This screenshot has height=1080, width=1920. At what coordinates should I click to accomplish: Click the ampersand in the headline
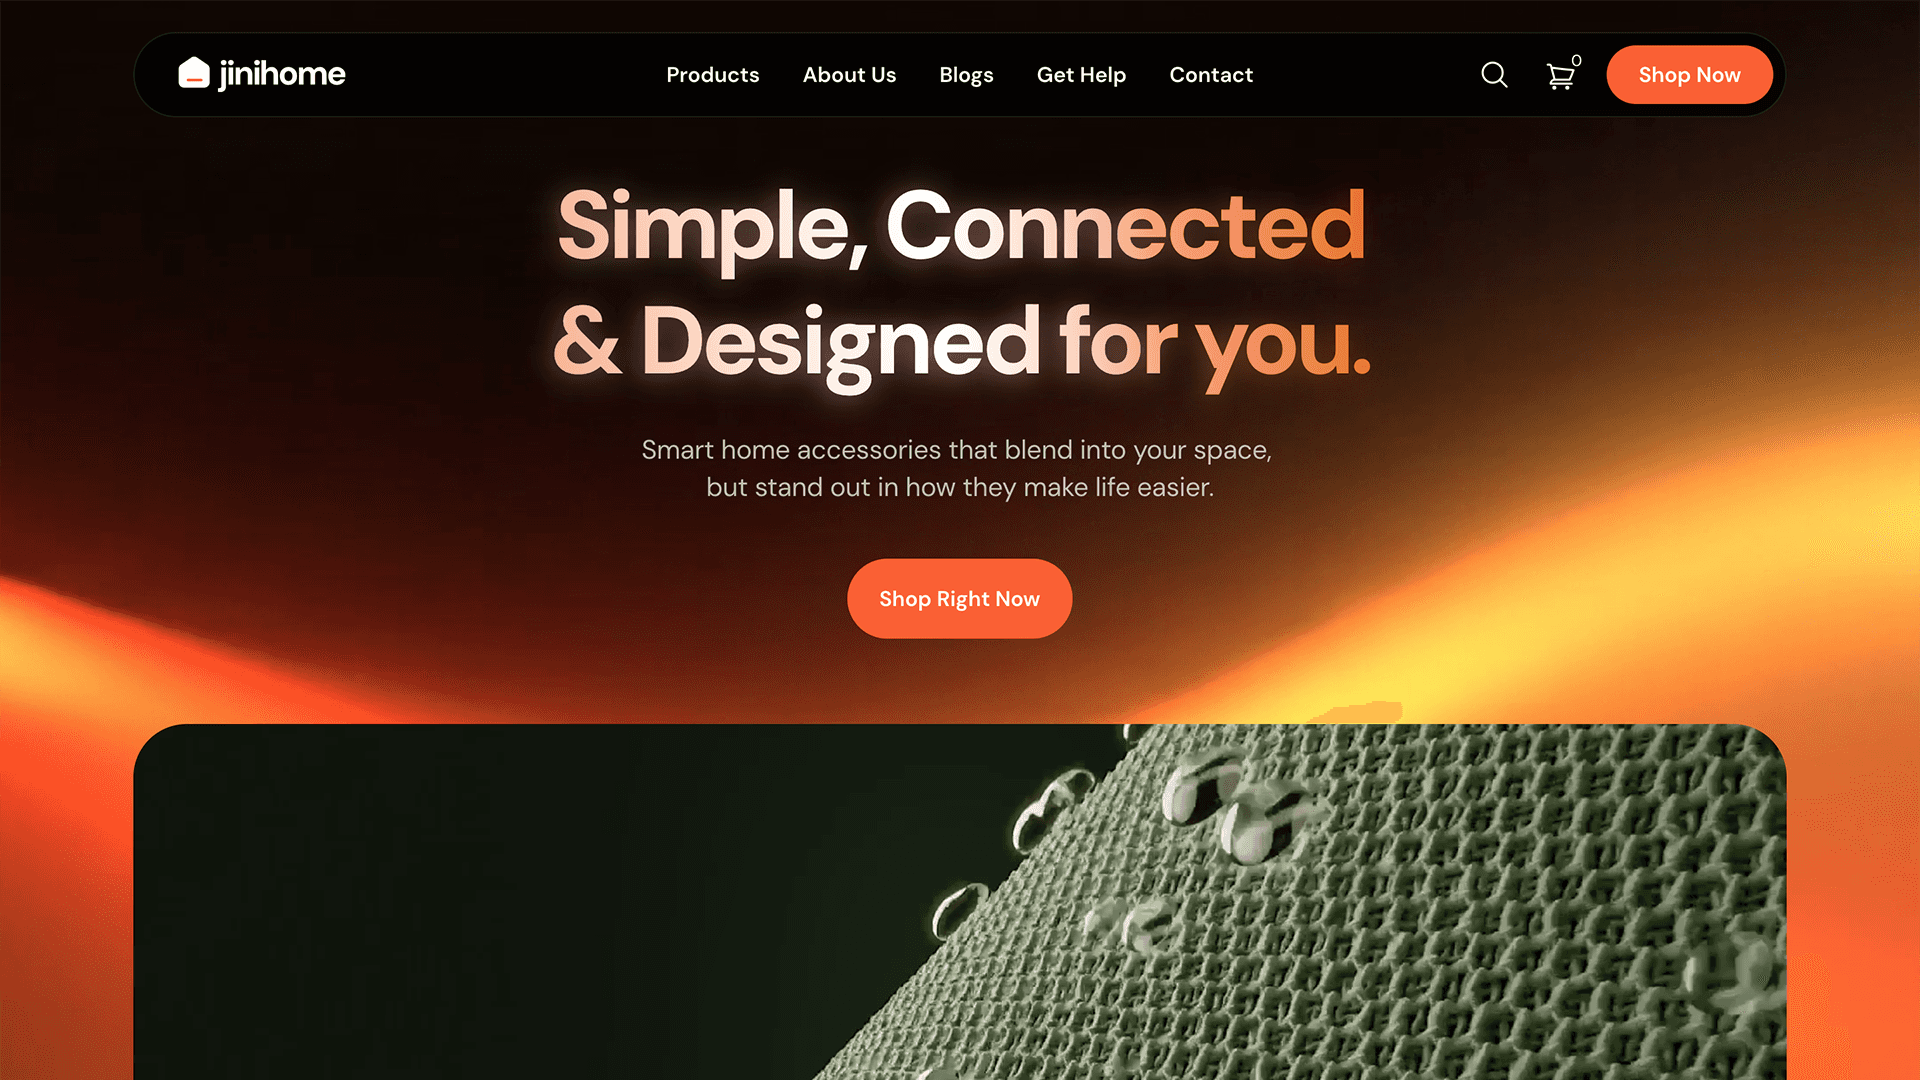(x=587, y=341)
